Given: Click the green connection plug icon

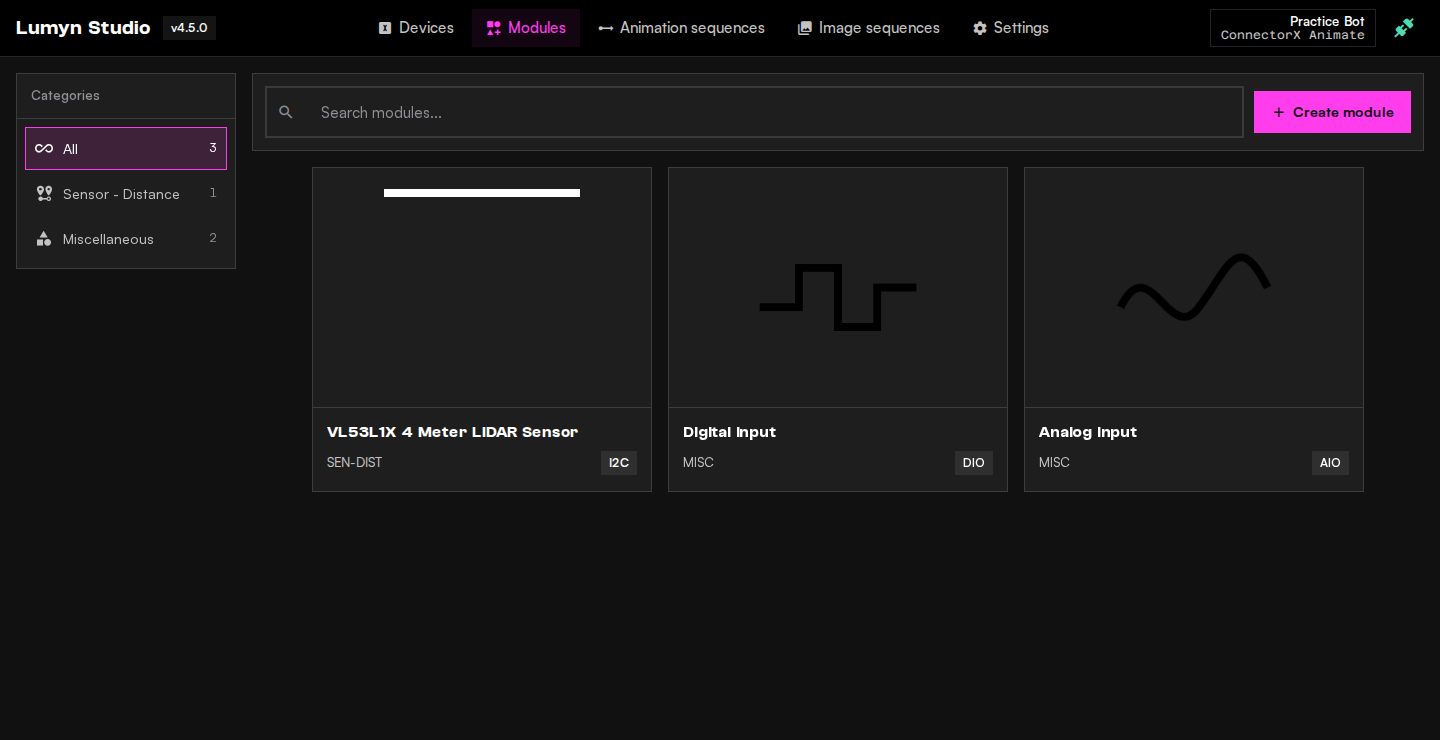Looking at the screenshot, I should click(x=1404, y=28).
